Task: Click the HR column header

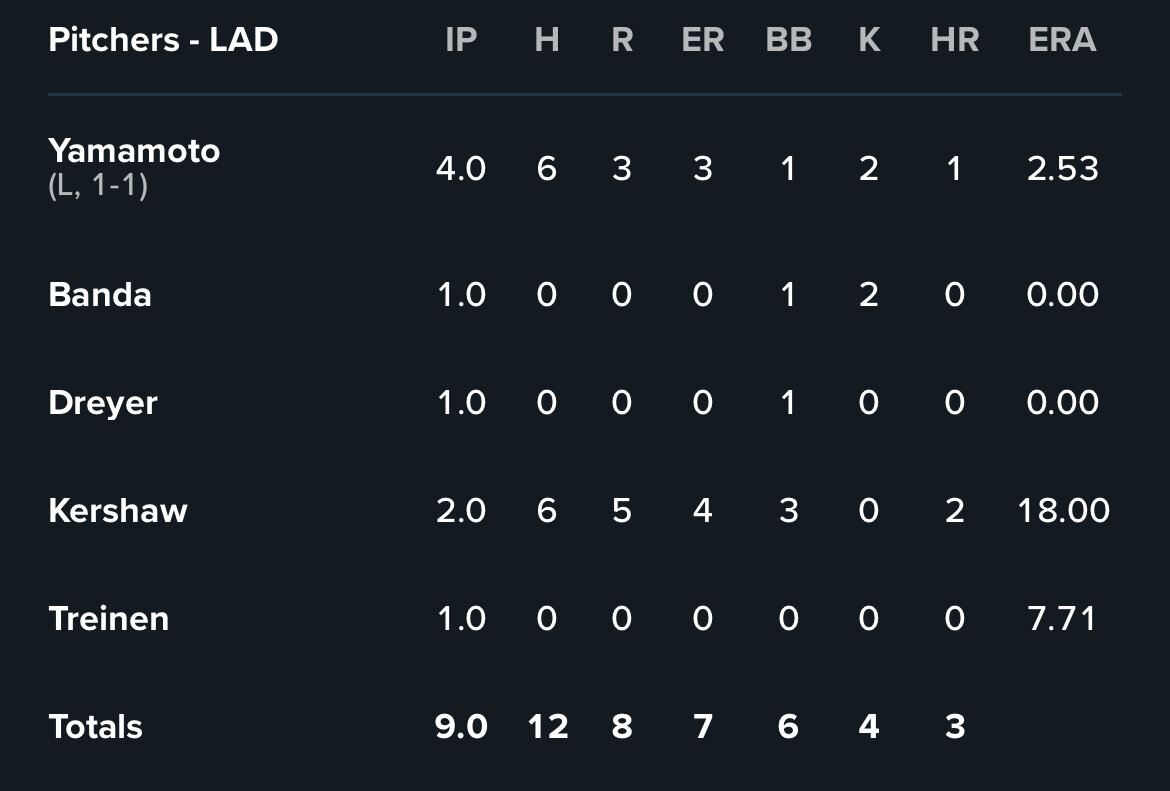Action: 954,40
